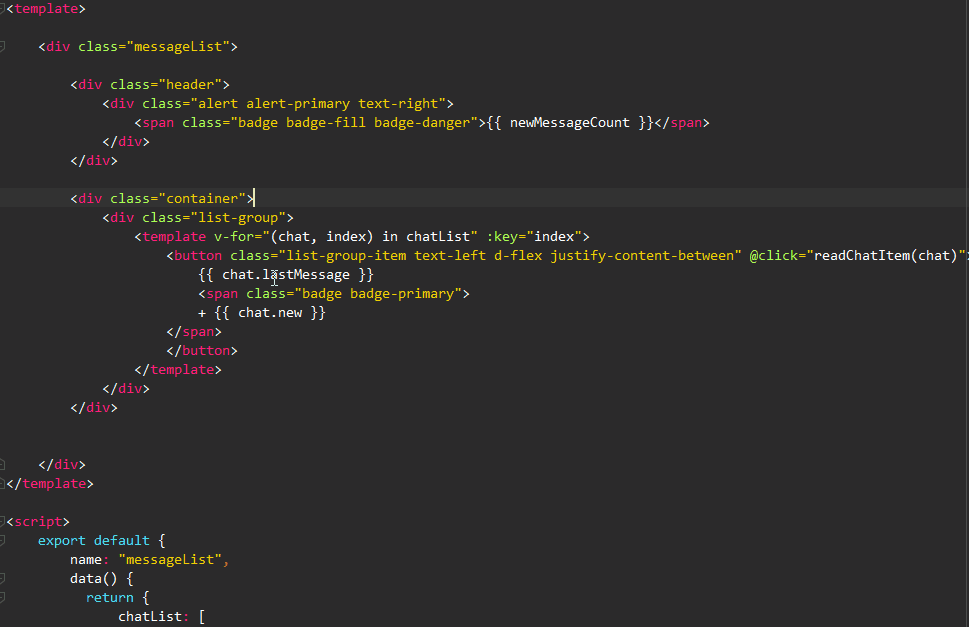Click the </div> closing the header div
The width and height of the screenshot is (969, 627).
[x=94, y=161]
